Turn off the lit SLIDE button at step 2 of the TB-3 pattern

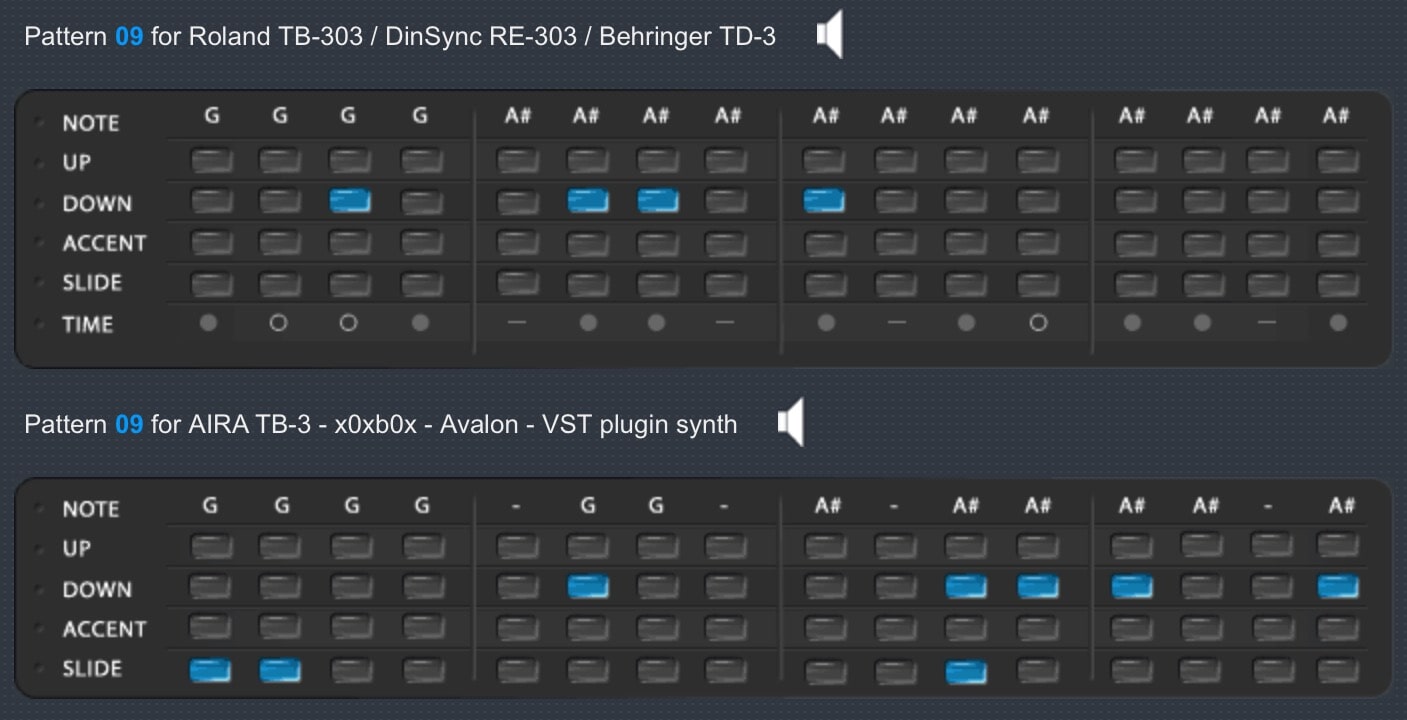click(x=280, y=670)
